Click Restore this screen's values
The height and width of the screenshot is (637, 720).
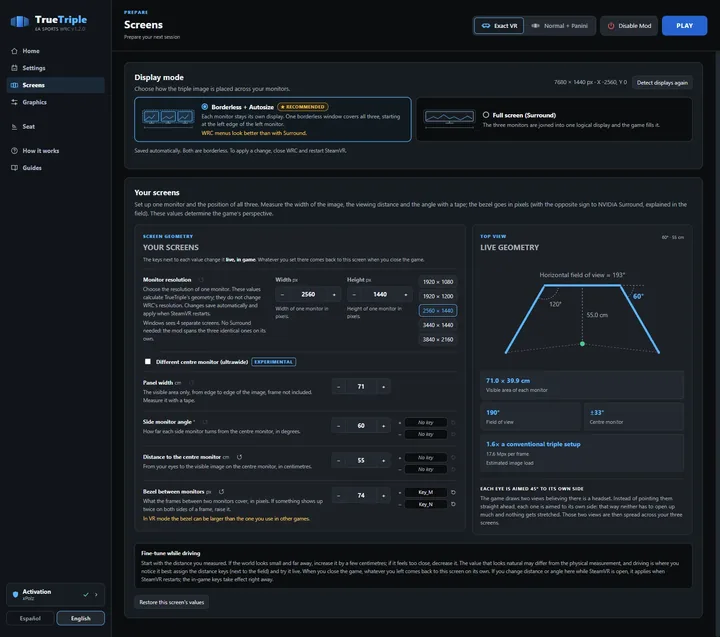(172, 602)
